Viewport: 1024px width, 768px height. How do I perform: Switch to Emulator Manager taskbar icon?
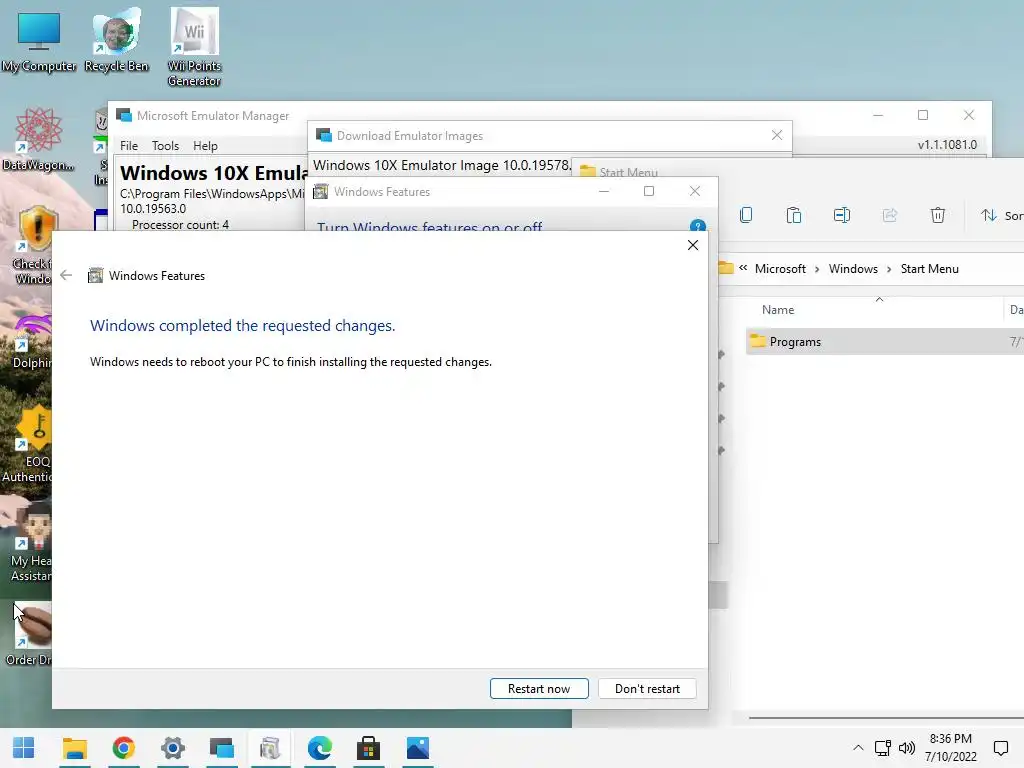222,748
